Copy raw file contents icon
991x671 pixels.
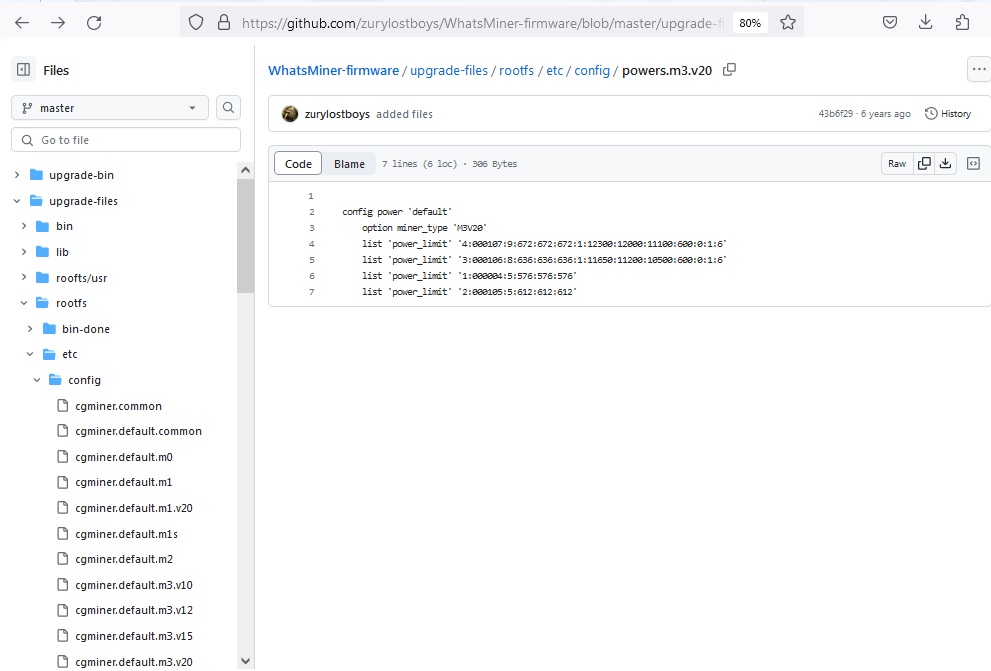pos(924,164)
